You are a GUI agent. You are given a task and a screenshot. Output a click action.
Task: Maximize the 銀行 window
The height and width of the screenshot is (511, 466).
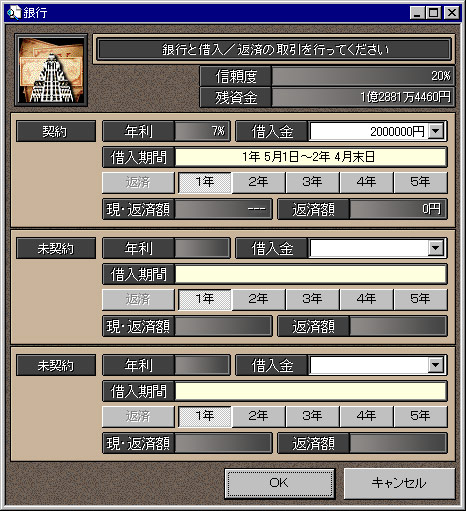(434, 13)
